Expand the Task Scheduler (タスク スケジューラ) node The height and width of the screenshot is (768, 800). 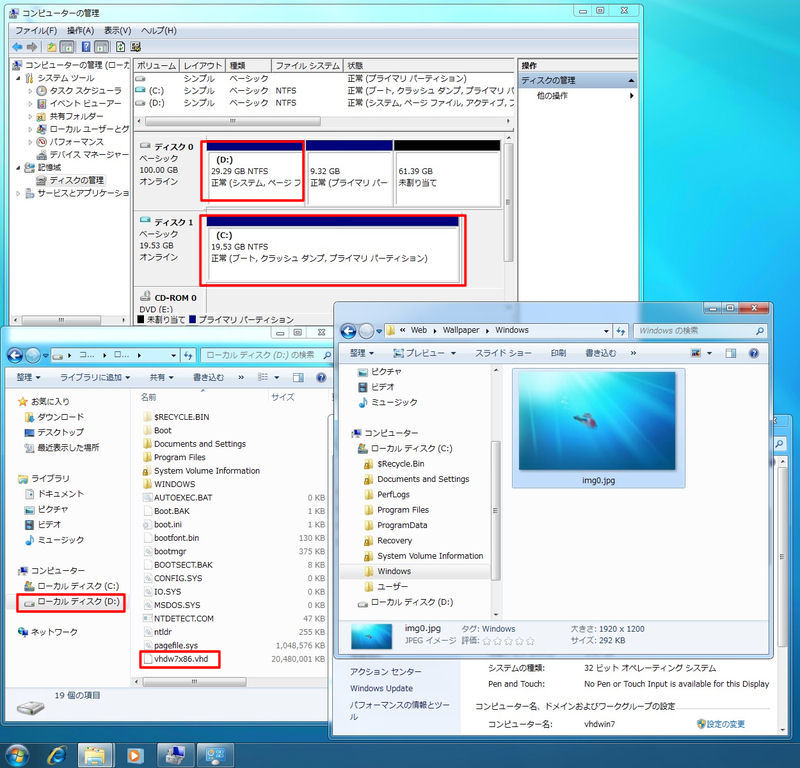coord(31,91)
